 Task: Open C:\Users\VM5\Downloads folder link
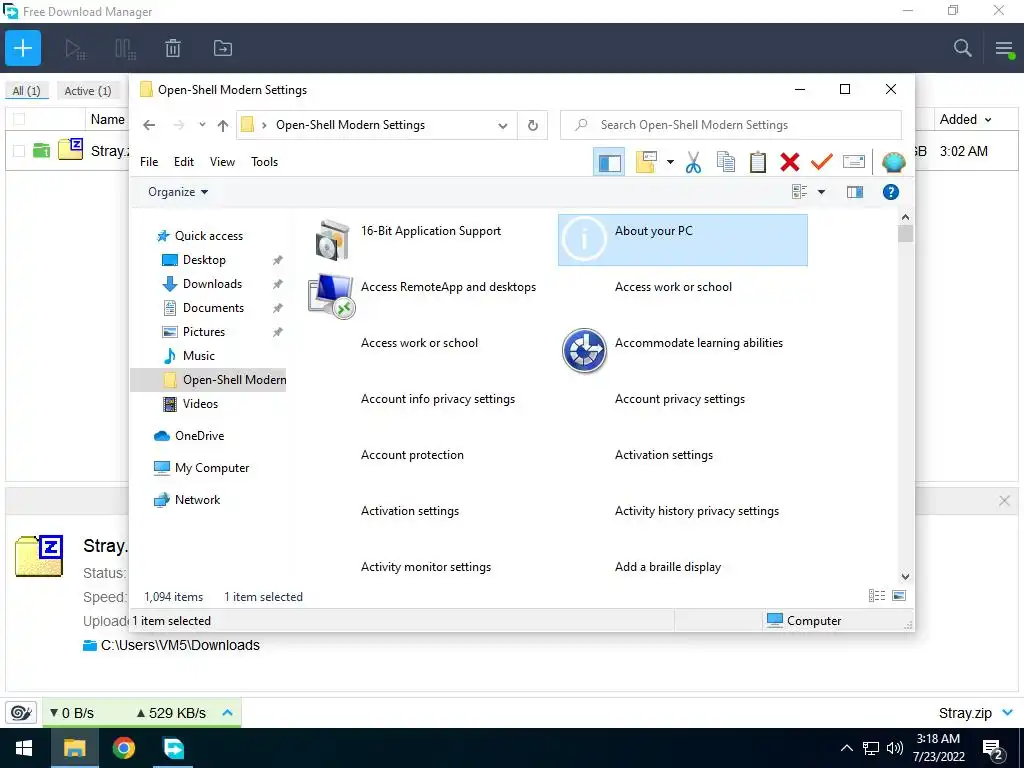tap(180, 645)
